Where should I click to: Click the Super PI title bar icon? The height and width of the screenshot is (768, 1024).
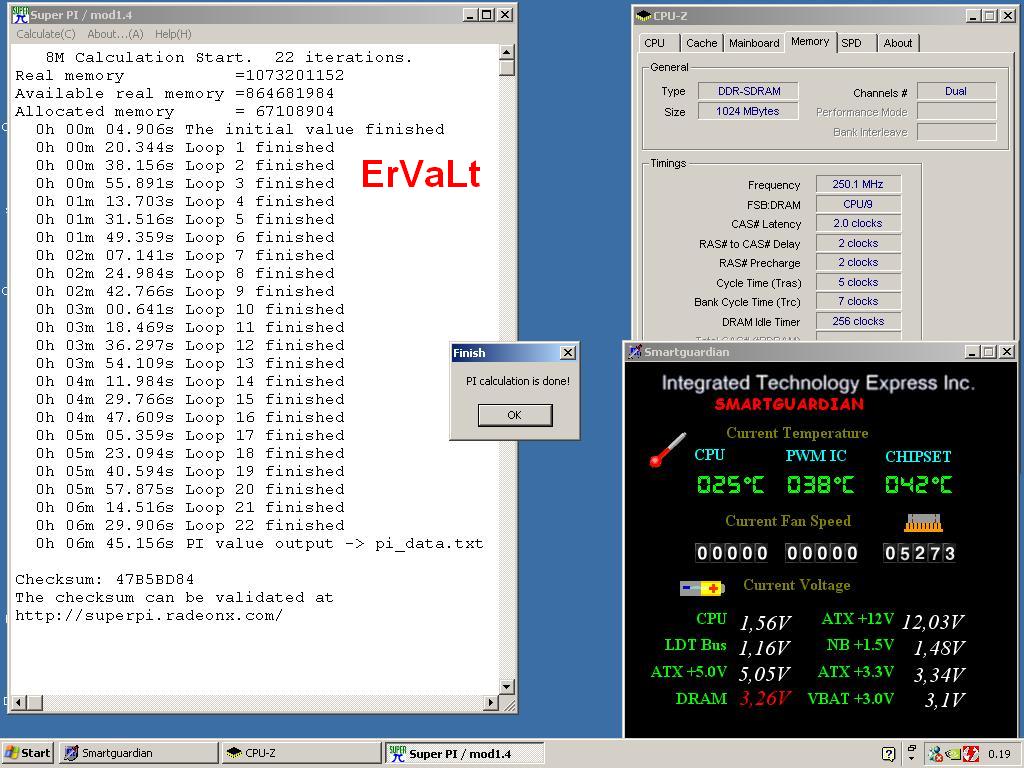click(x=19, y=15)
